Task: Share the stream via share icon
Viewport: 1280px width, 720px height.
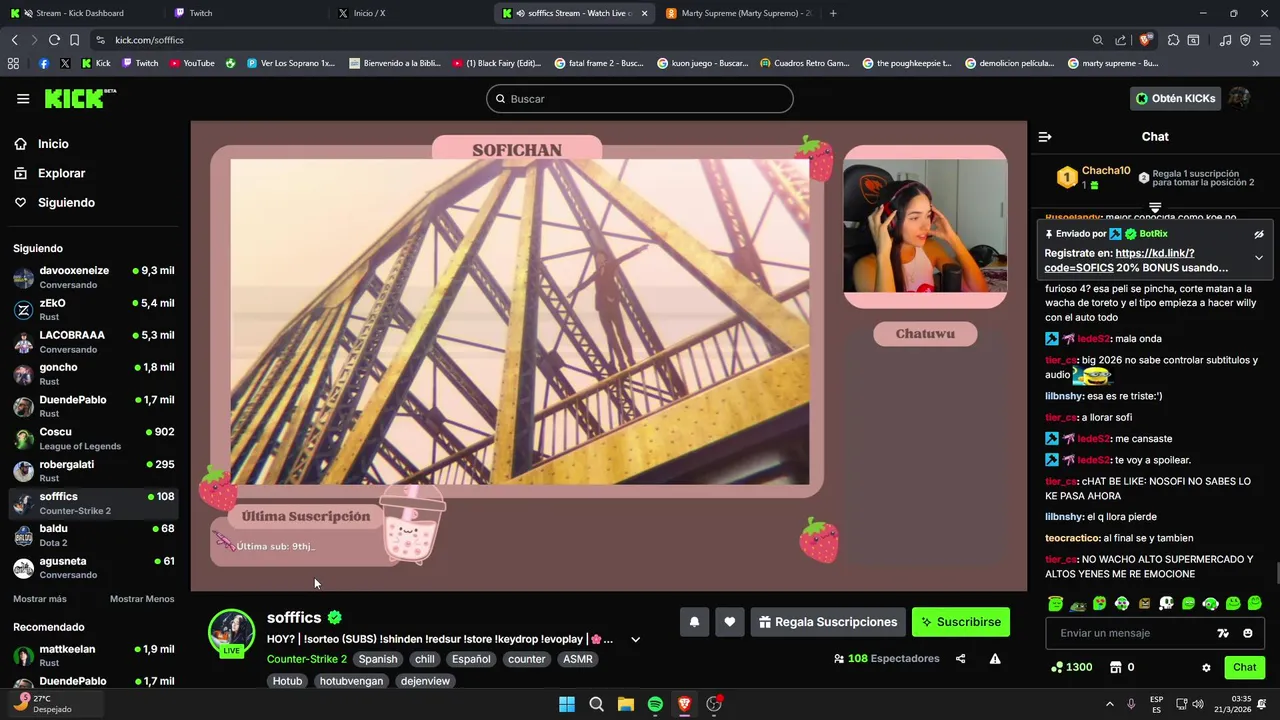Action: point(960,659)
